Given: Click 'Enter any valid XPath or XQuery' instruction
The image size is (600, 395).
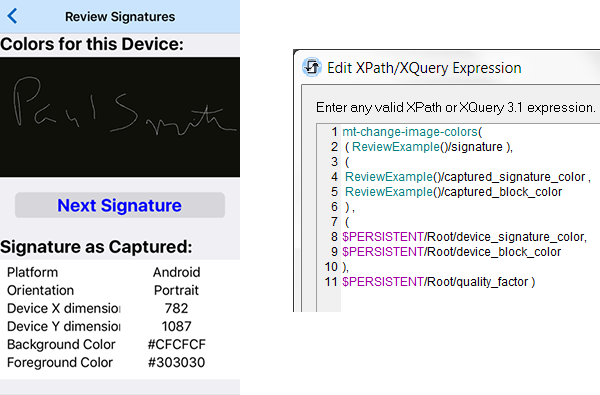Looking at the screenshot, I should [455, 107].
